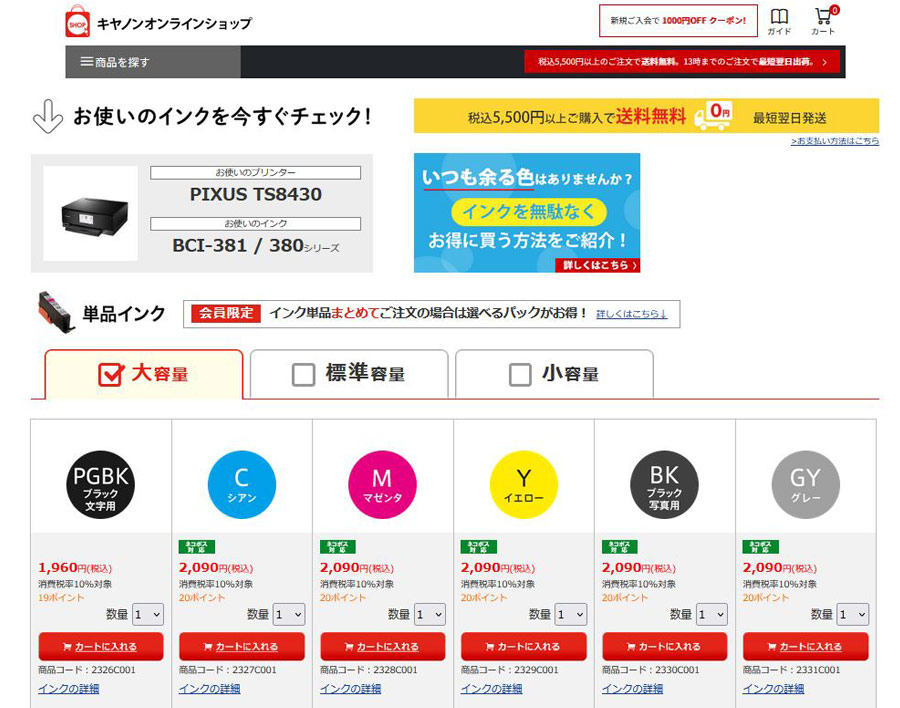Open the Guide book icon

(779, 20)
